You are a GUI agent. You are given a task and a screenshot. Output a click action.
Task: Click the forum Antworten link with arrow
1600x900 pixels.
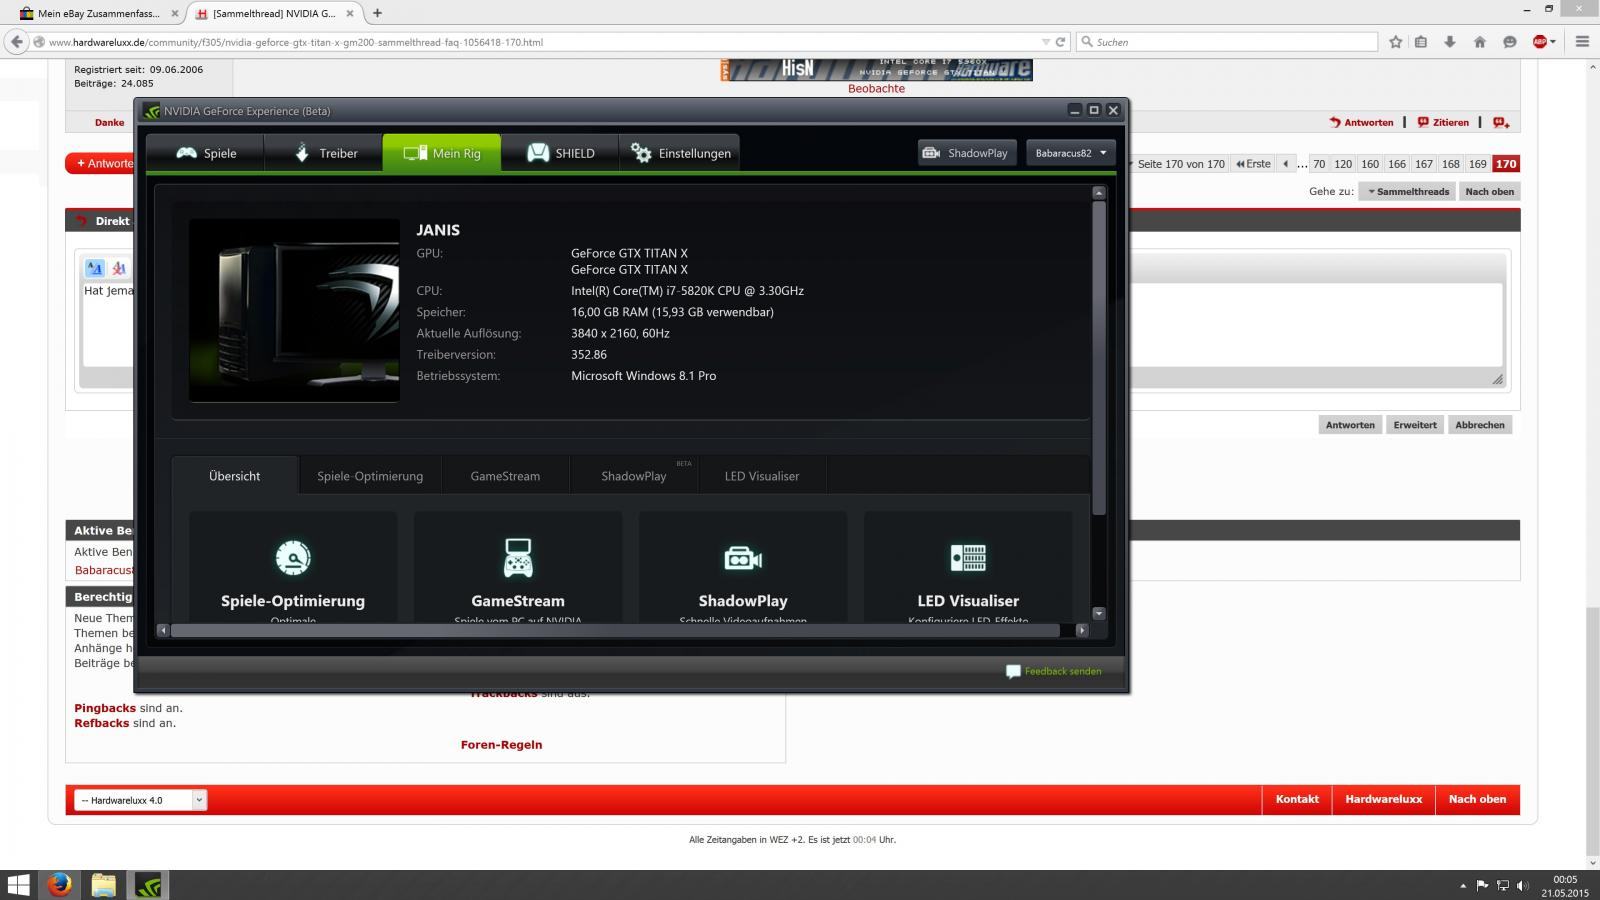coord(1361,122)
